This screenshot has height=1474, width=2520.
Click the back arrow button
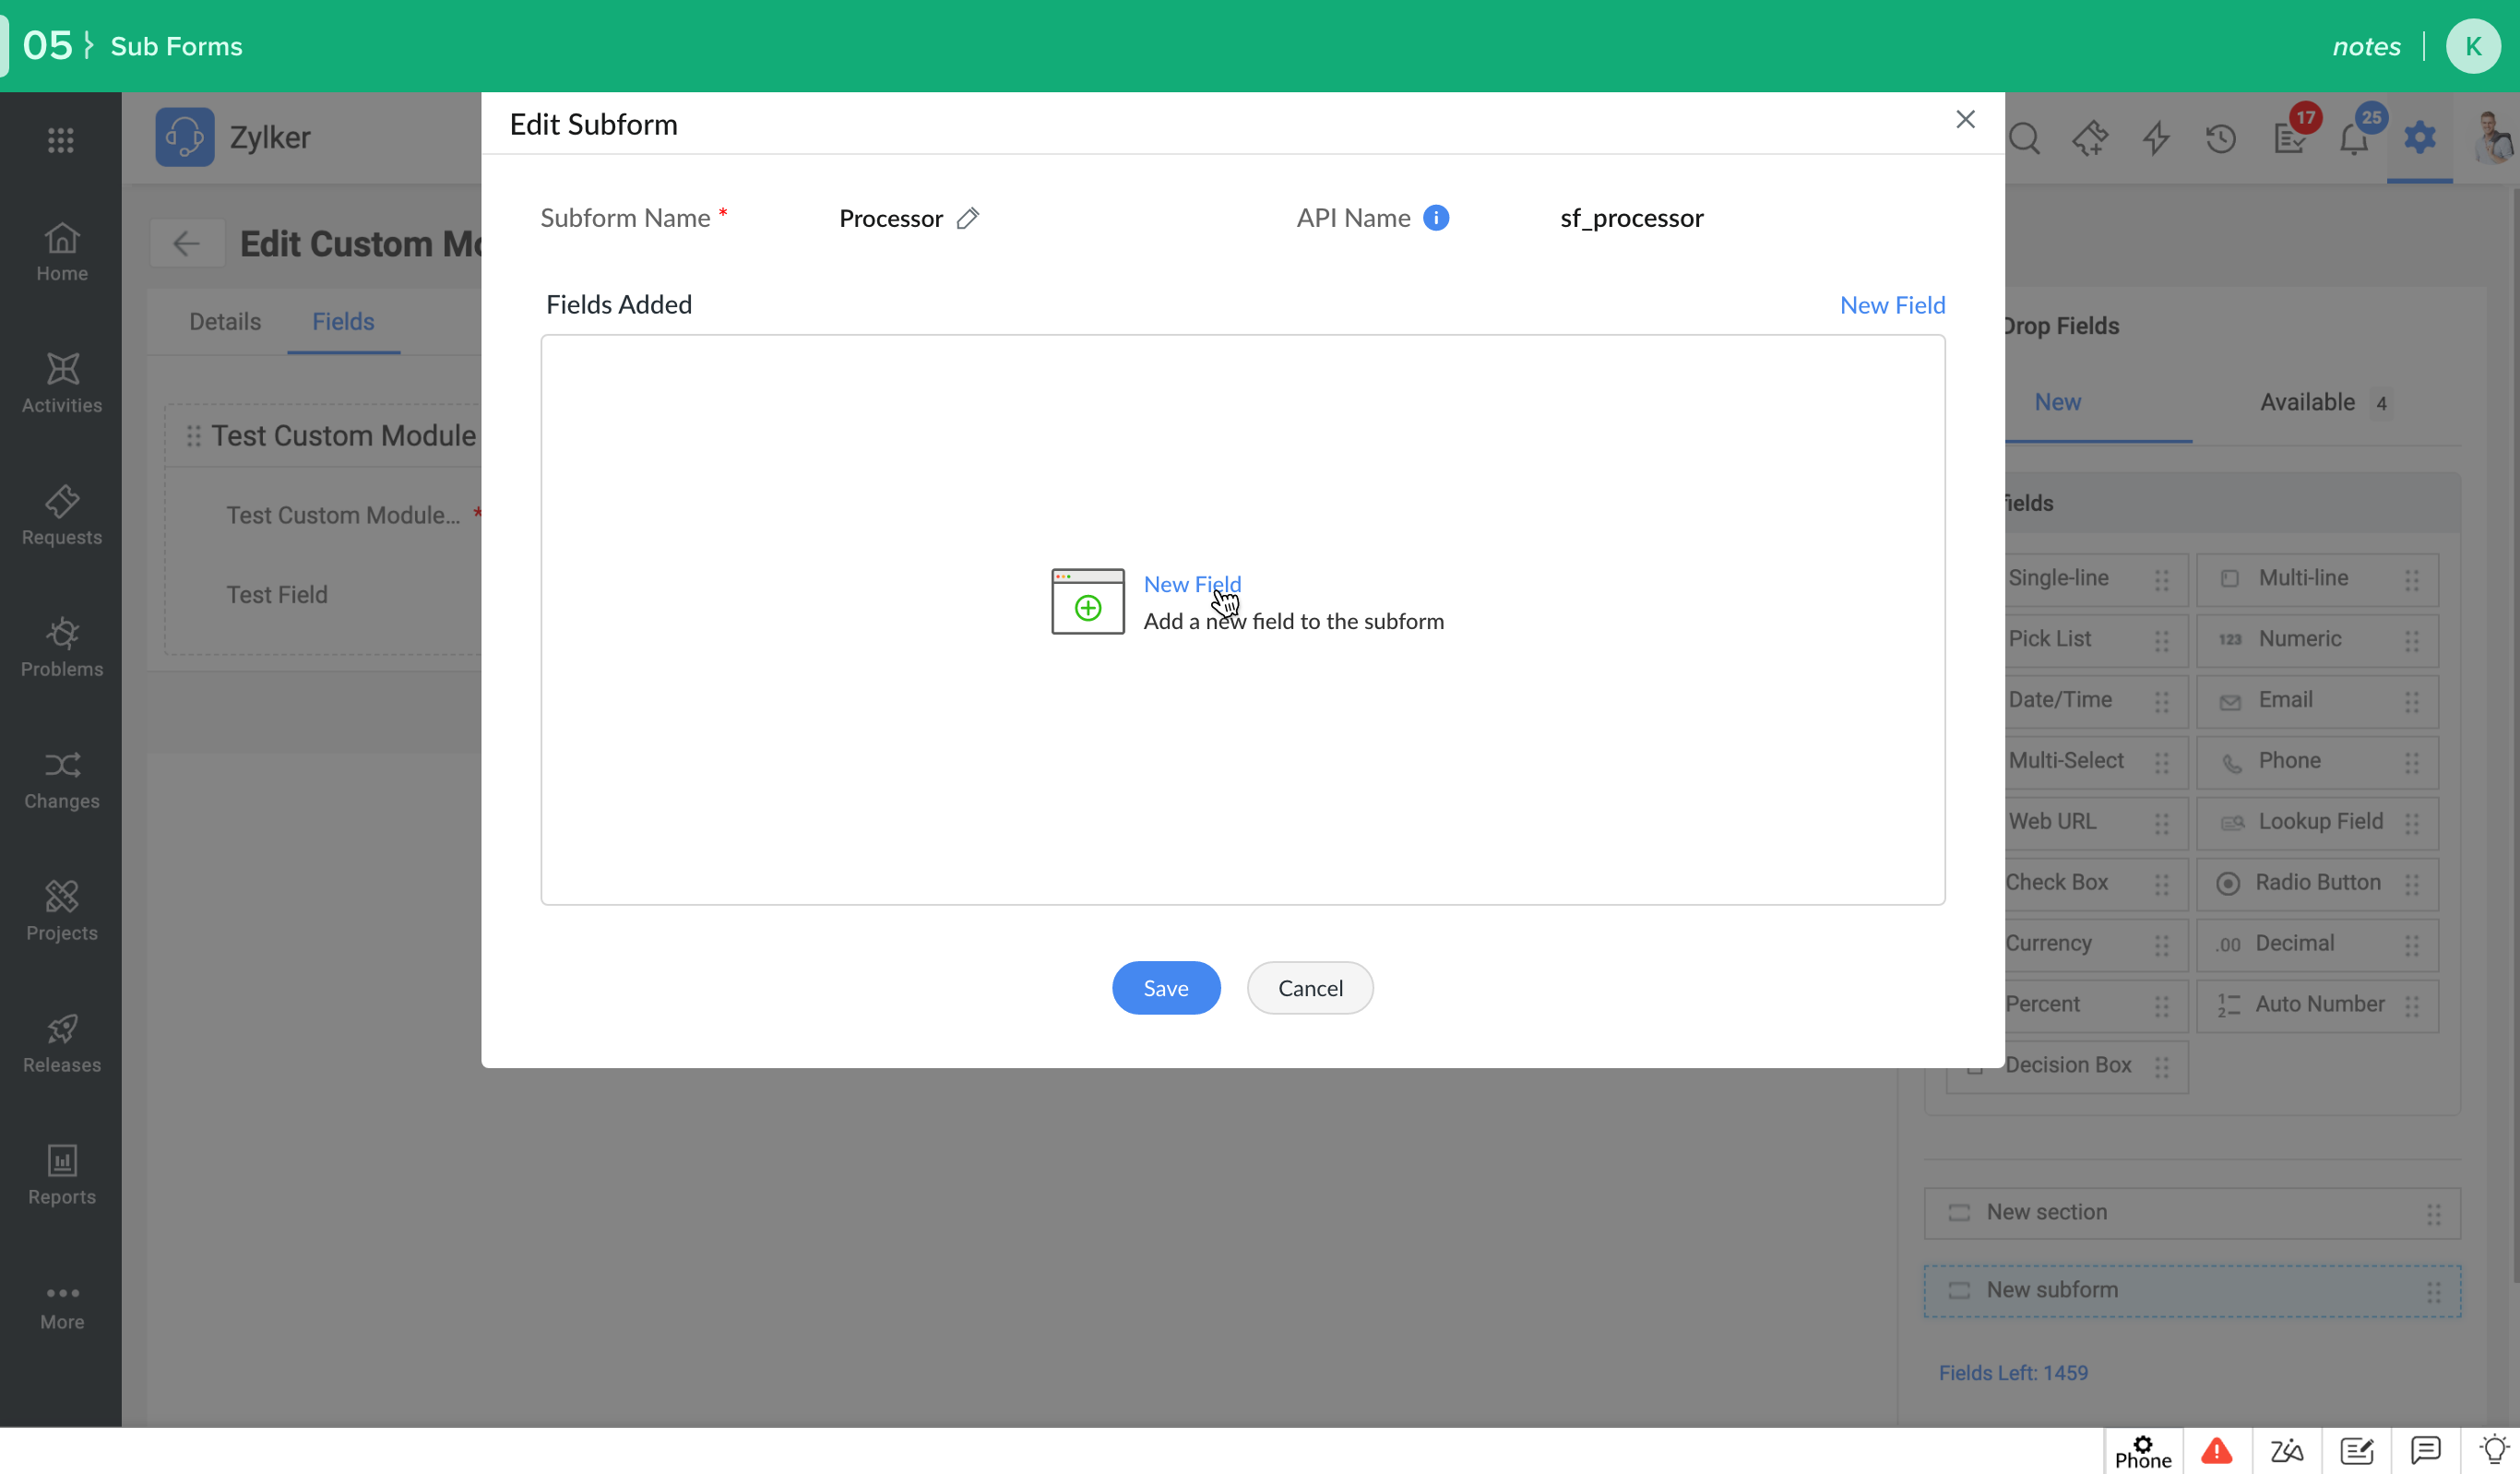click(x=186, y=243)
